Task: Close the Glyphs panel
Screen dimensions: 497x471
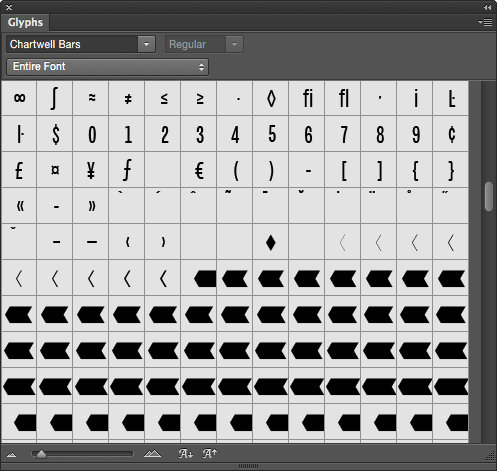Action: coord(9,7)
